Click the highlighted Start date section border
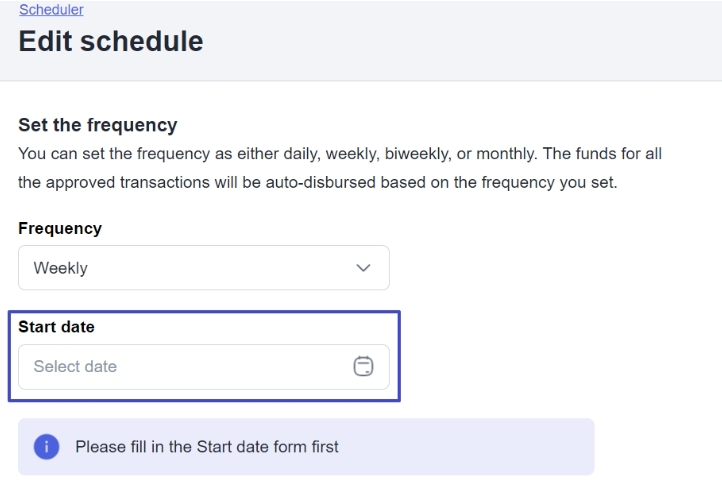Viewport: 722px width, 493px height. pyautogui.click(x=400, y=356)
